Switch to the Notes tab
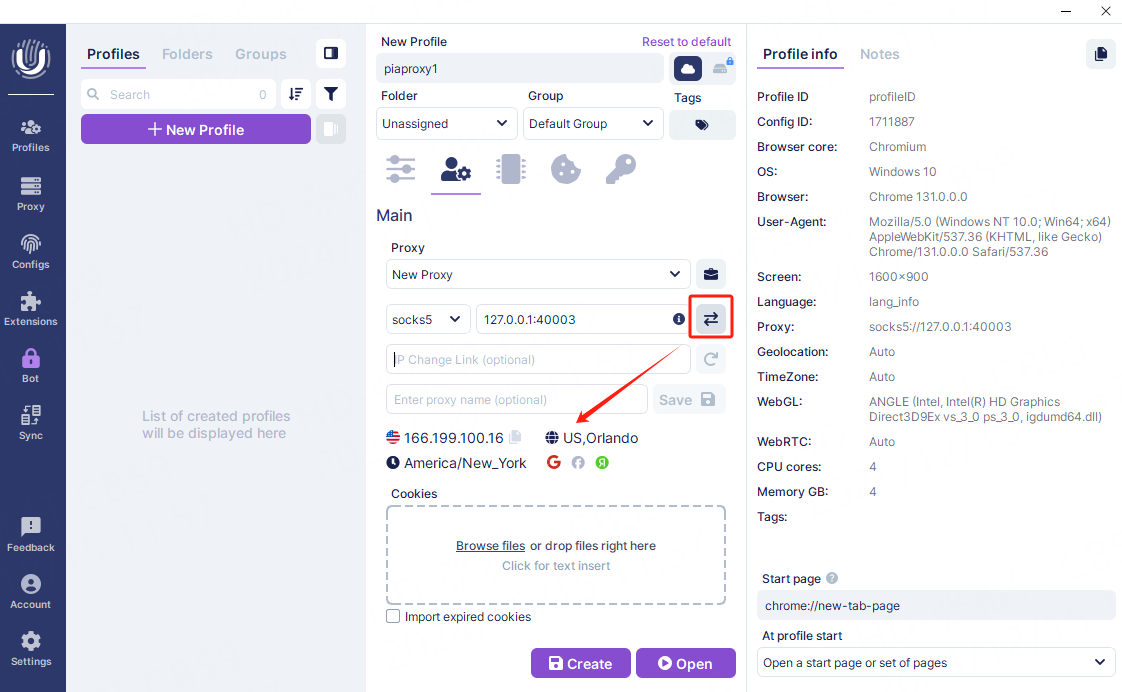This screenshot has width=1122, height=692. [x=879, y=54]
